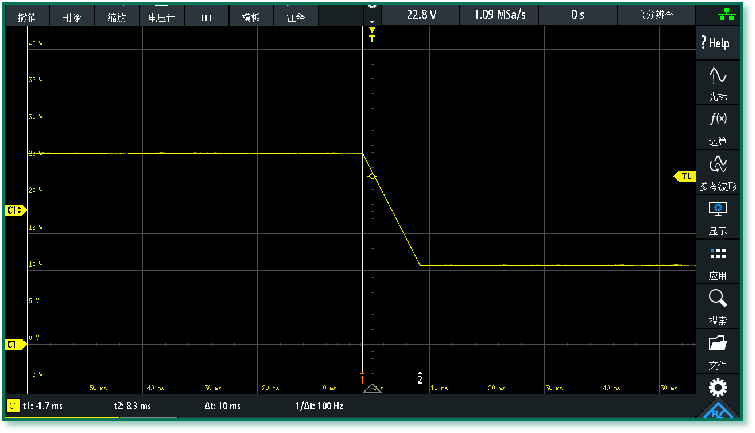Toggle the C1 label beside the t1 readout
The image size is (755, 433).
(x=13, y=407)
